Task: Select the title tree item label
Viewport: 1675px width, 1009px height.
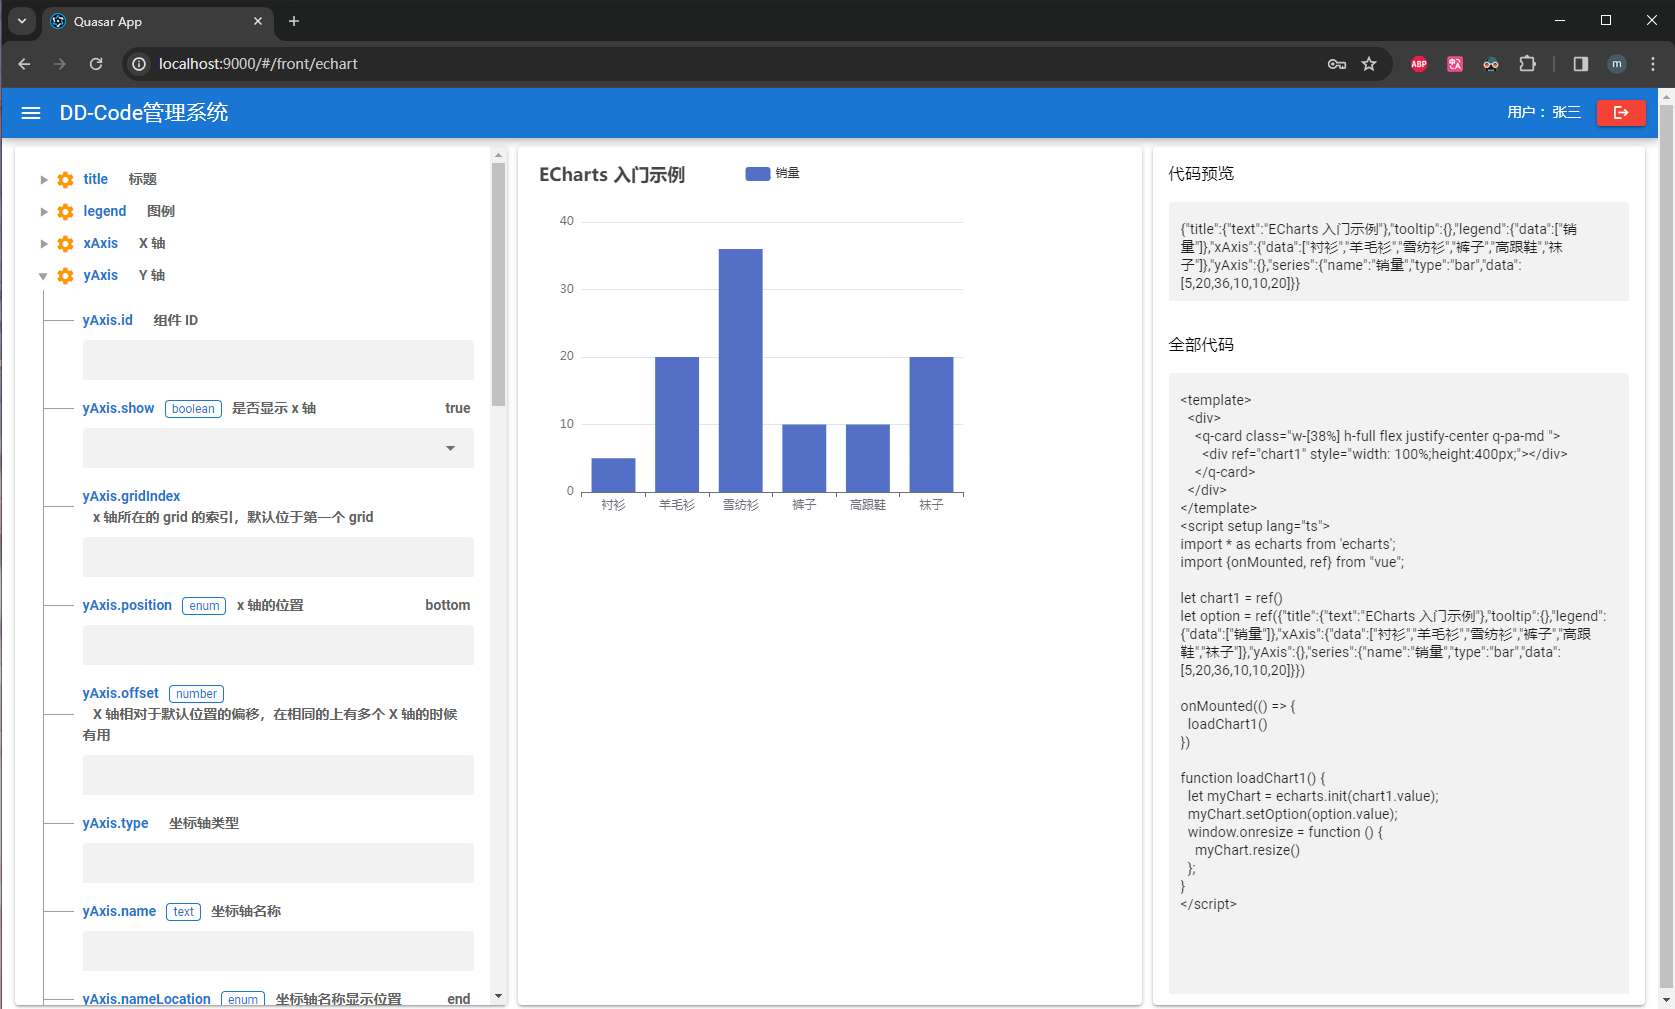Action: point(95,179)
